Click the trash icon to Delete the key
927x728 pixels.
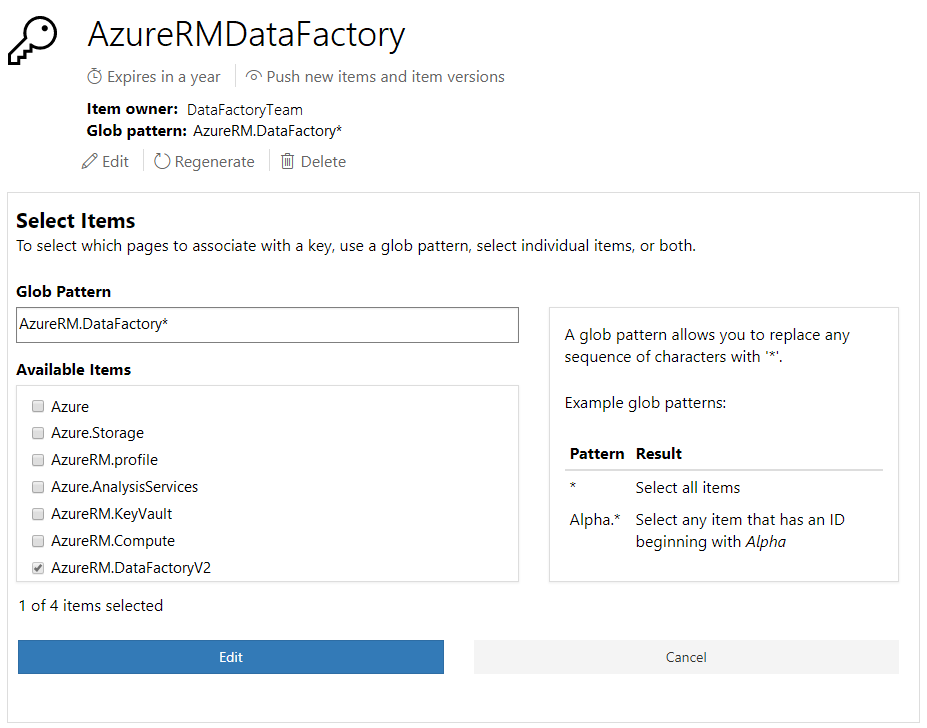[287, 161]
